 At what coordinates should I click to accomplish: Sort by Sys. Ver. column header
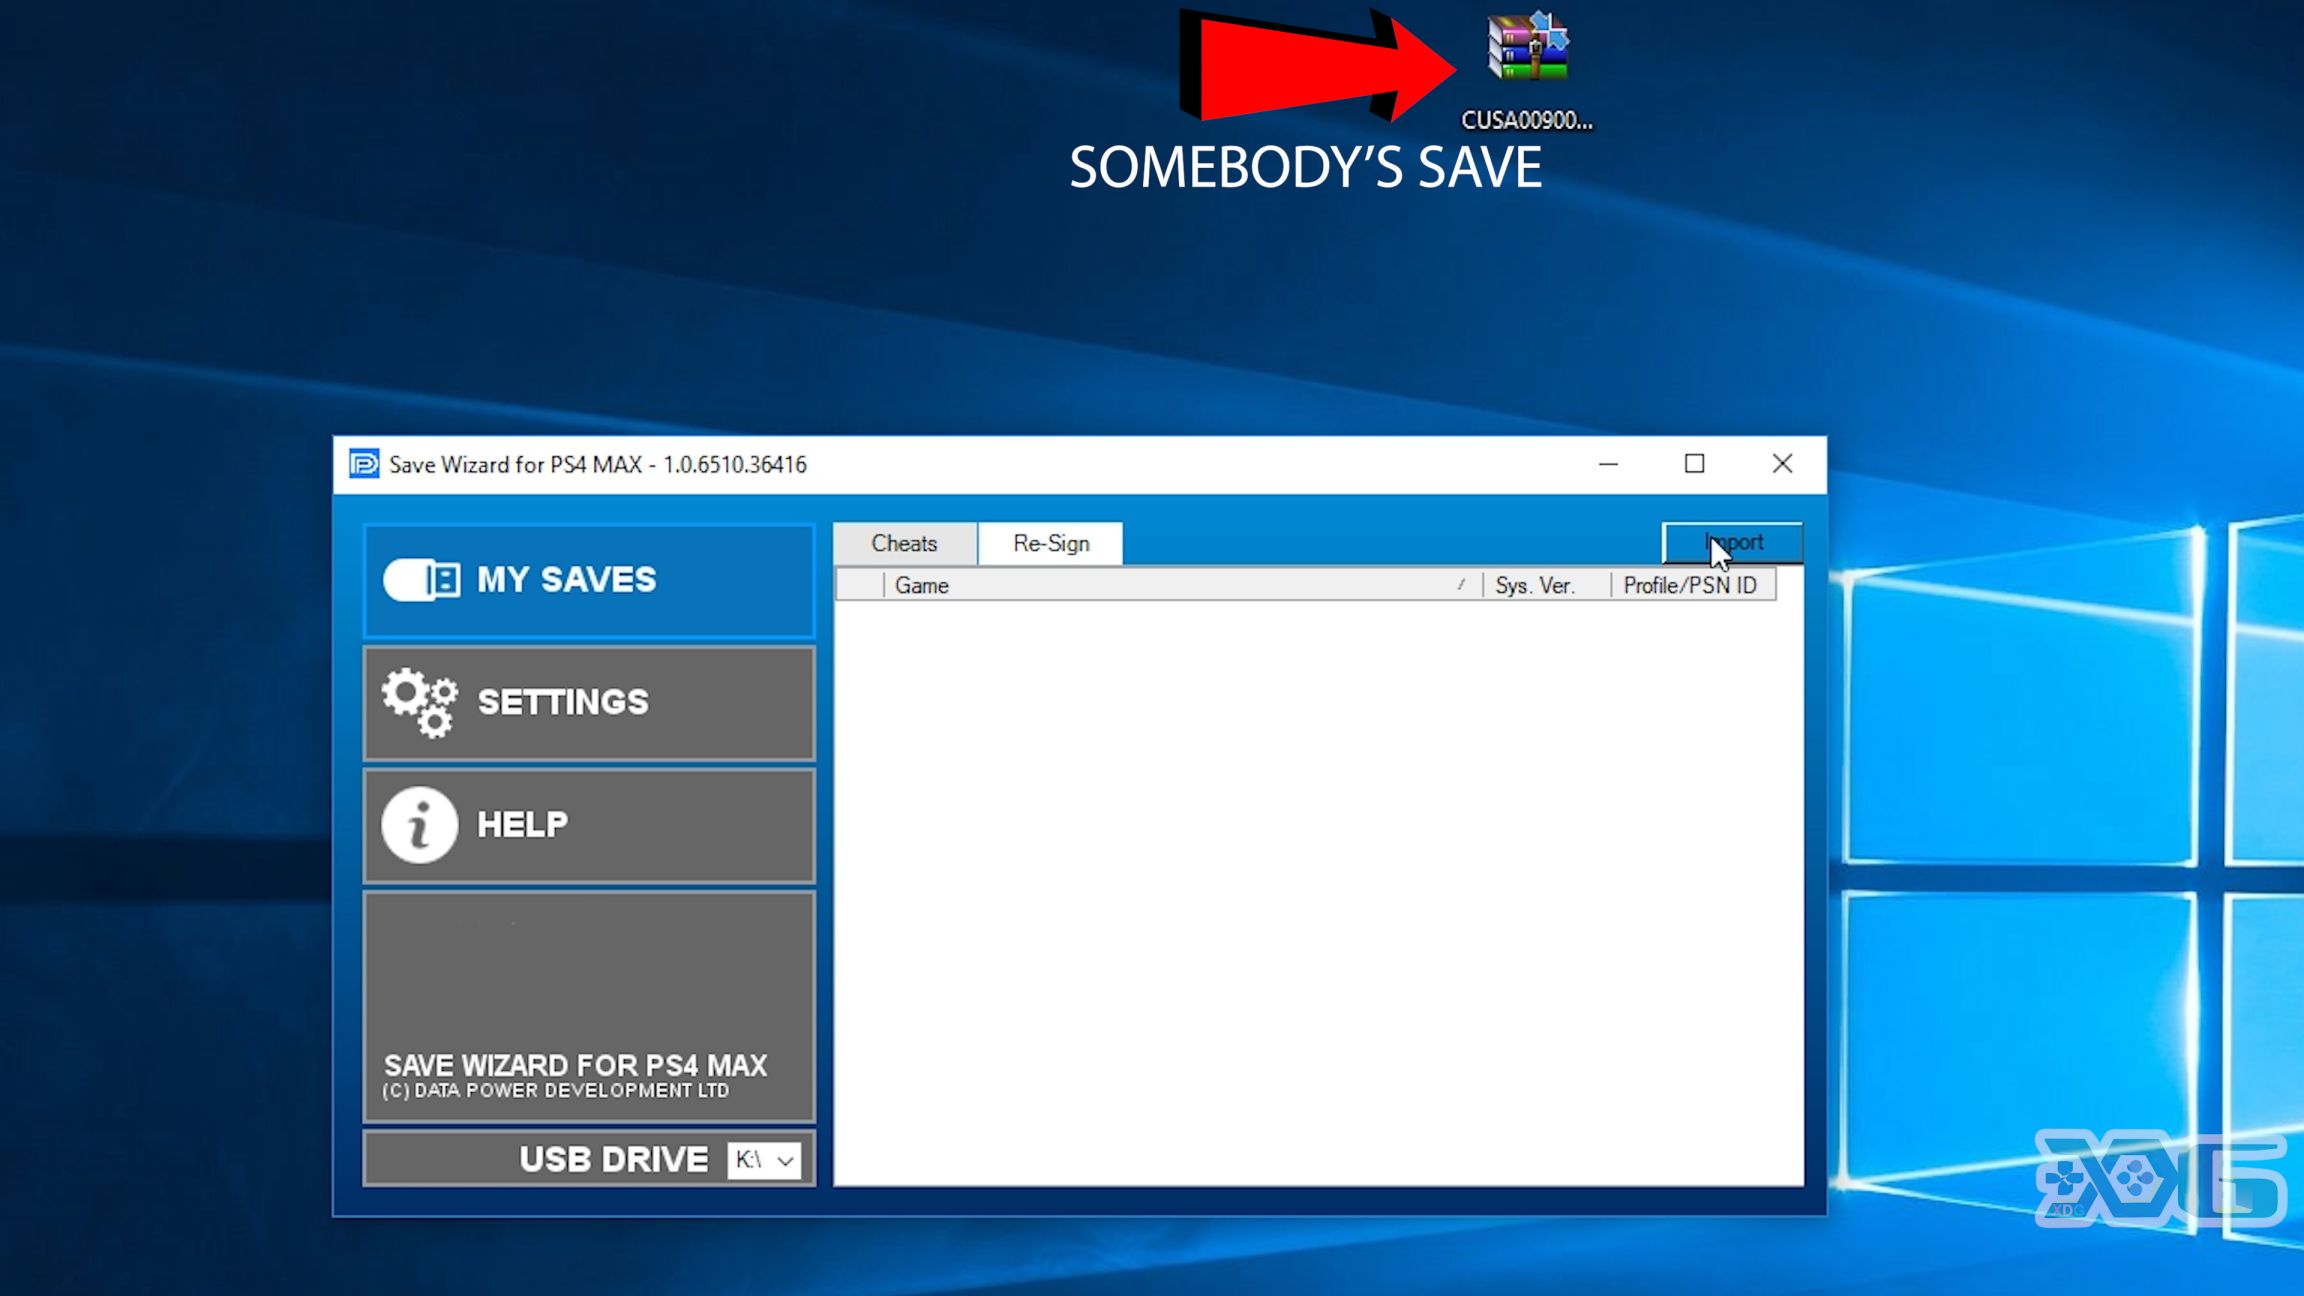(1546, 585)
